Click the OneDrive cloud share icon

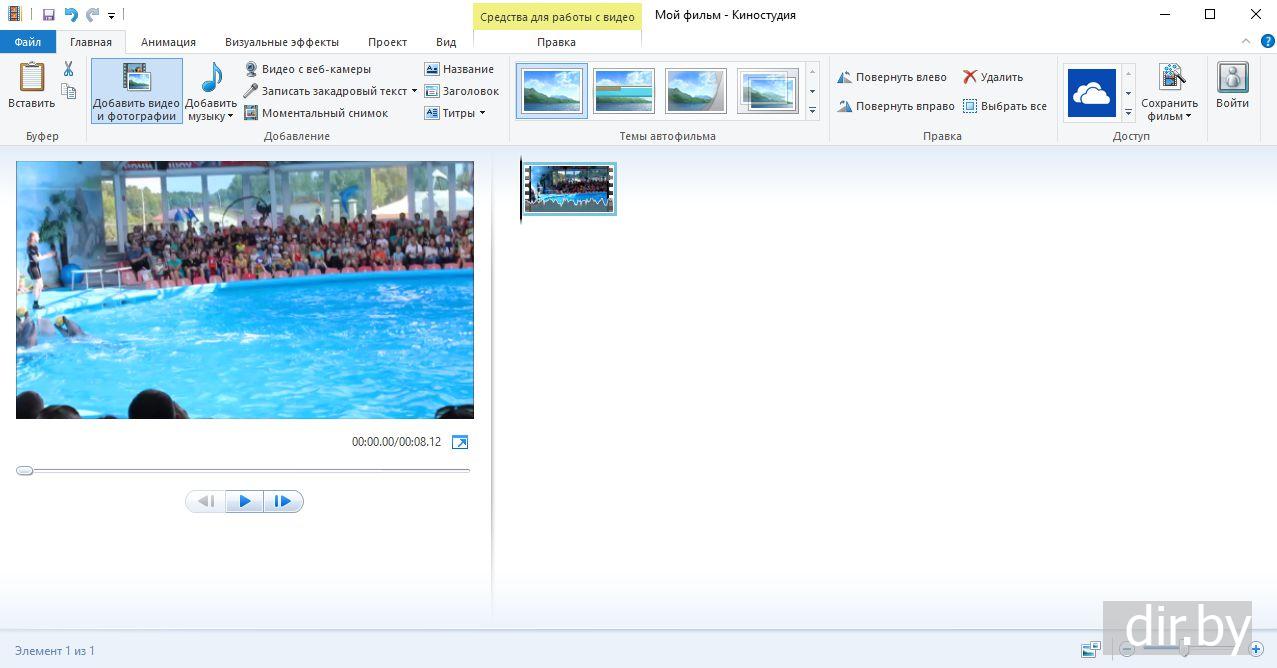1091,93
